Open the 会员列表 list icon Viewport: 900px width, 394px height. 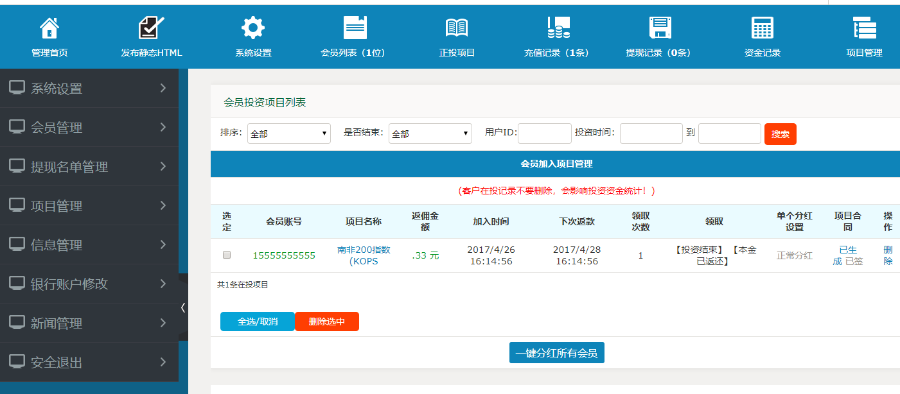click(x=355, y=28)
